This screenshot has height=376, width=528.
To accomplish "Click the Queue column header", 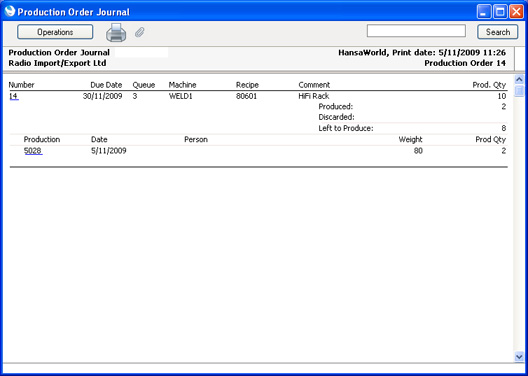I will click(x=144, y=85).
